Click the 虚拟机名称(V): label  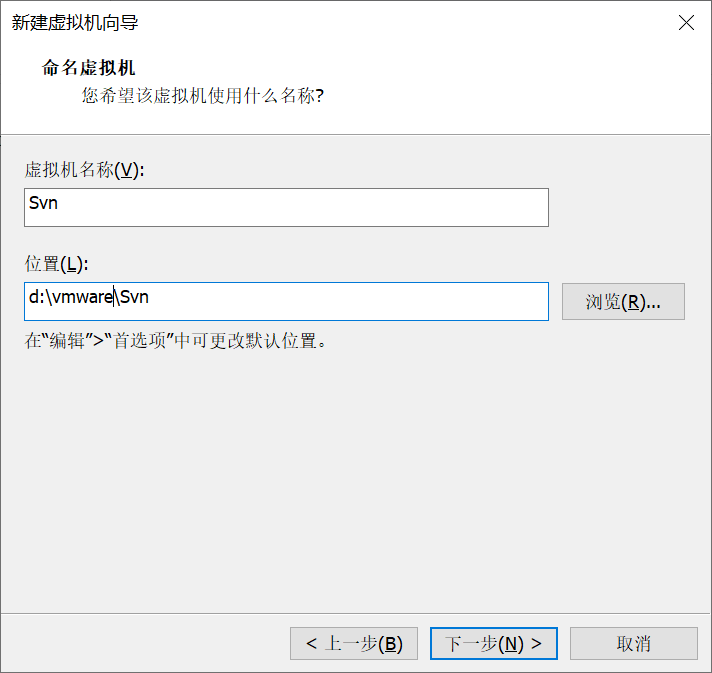(x=84, y=170)
